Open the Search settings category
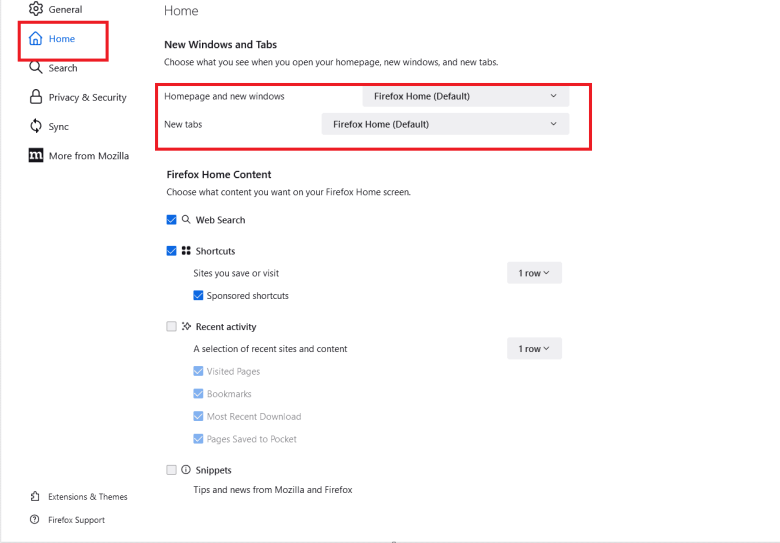780x543 pixels. [x=53, y=68]
